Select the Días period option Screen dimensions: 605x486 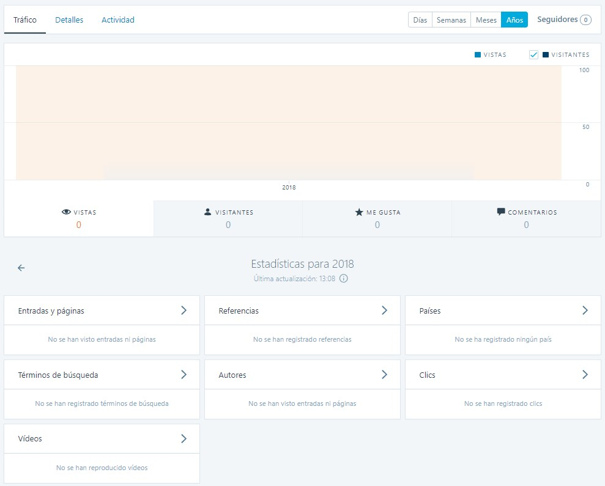click(420, 20)
